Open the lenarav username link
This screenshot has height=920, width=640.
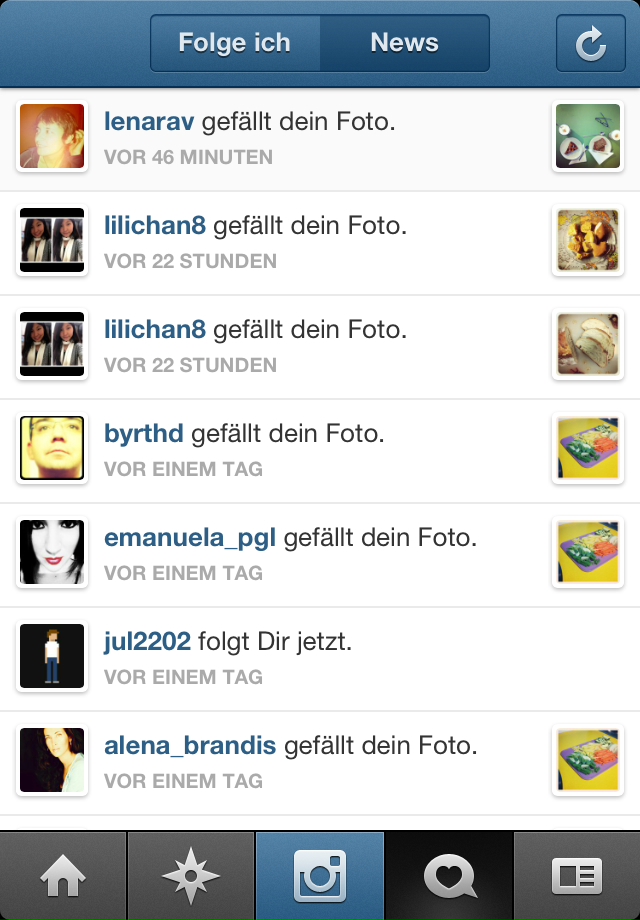point(149,121)
